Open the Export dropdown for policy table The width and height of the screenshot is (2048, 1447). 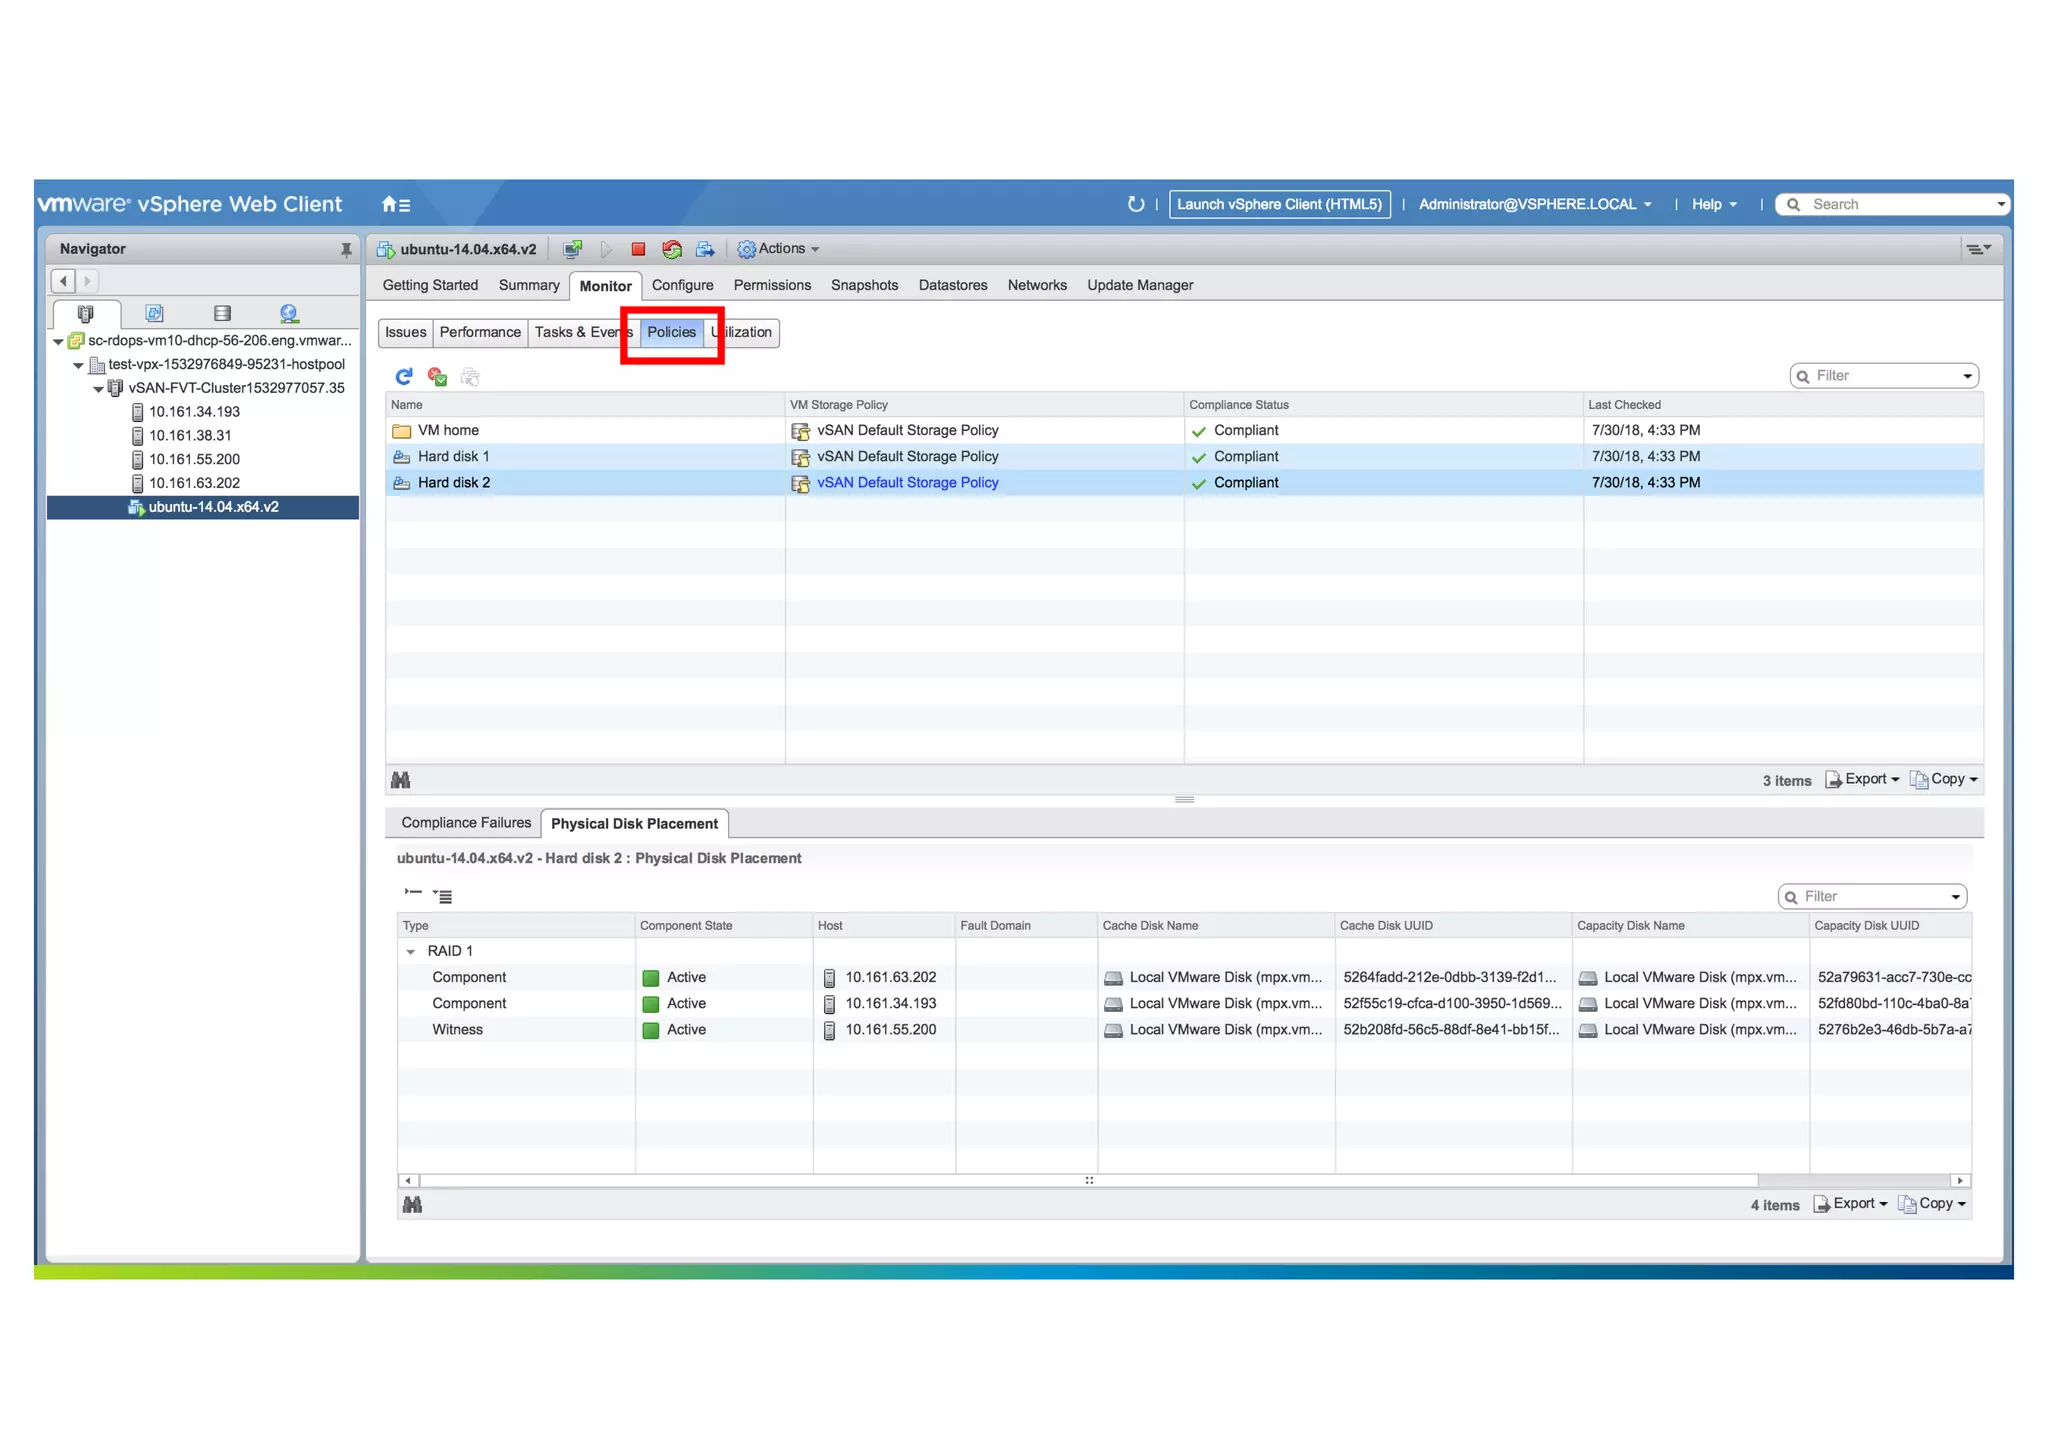[x=1863, y=780]
